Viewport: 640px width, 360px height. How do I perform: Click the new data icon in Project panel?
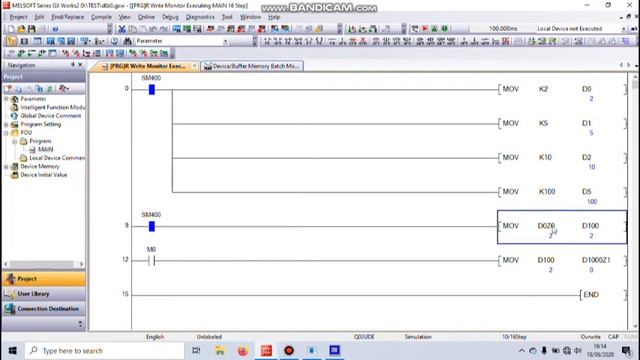pyautogui.click(x=8, y=89)
